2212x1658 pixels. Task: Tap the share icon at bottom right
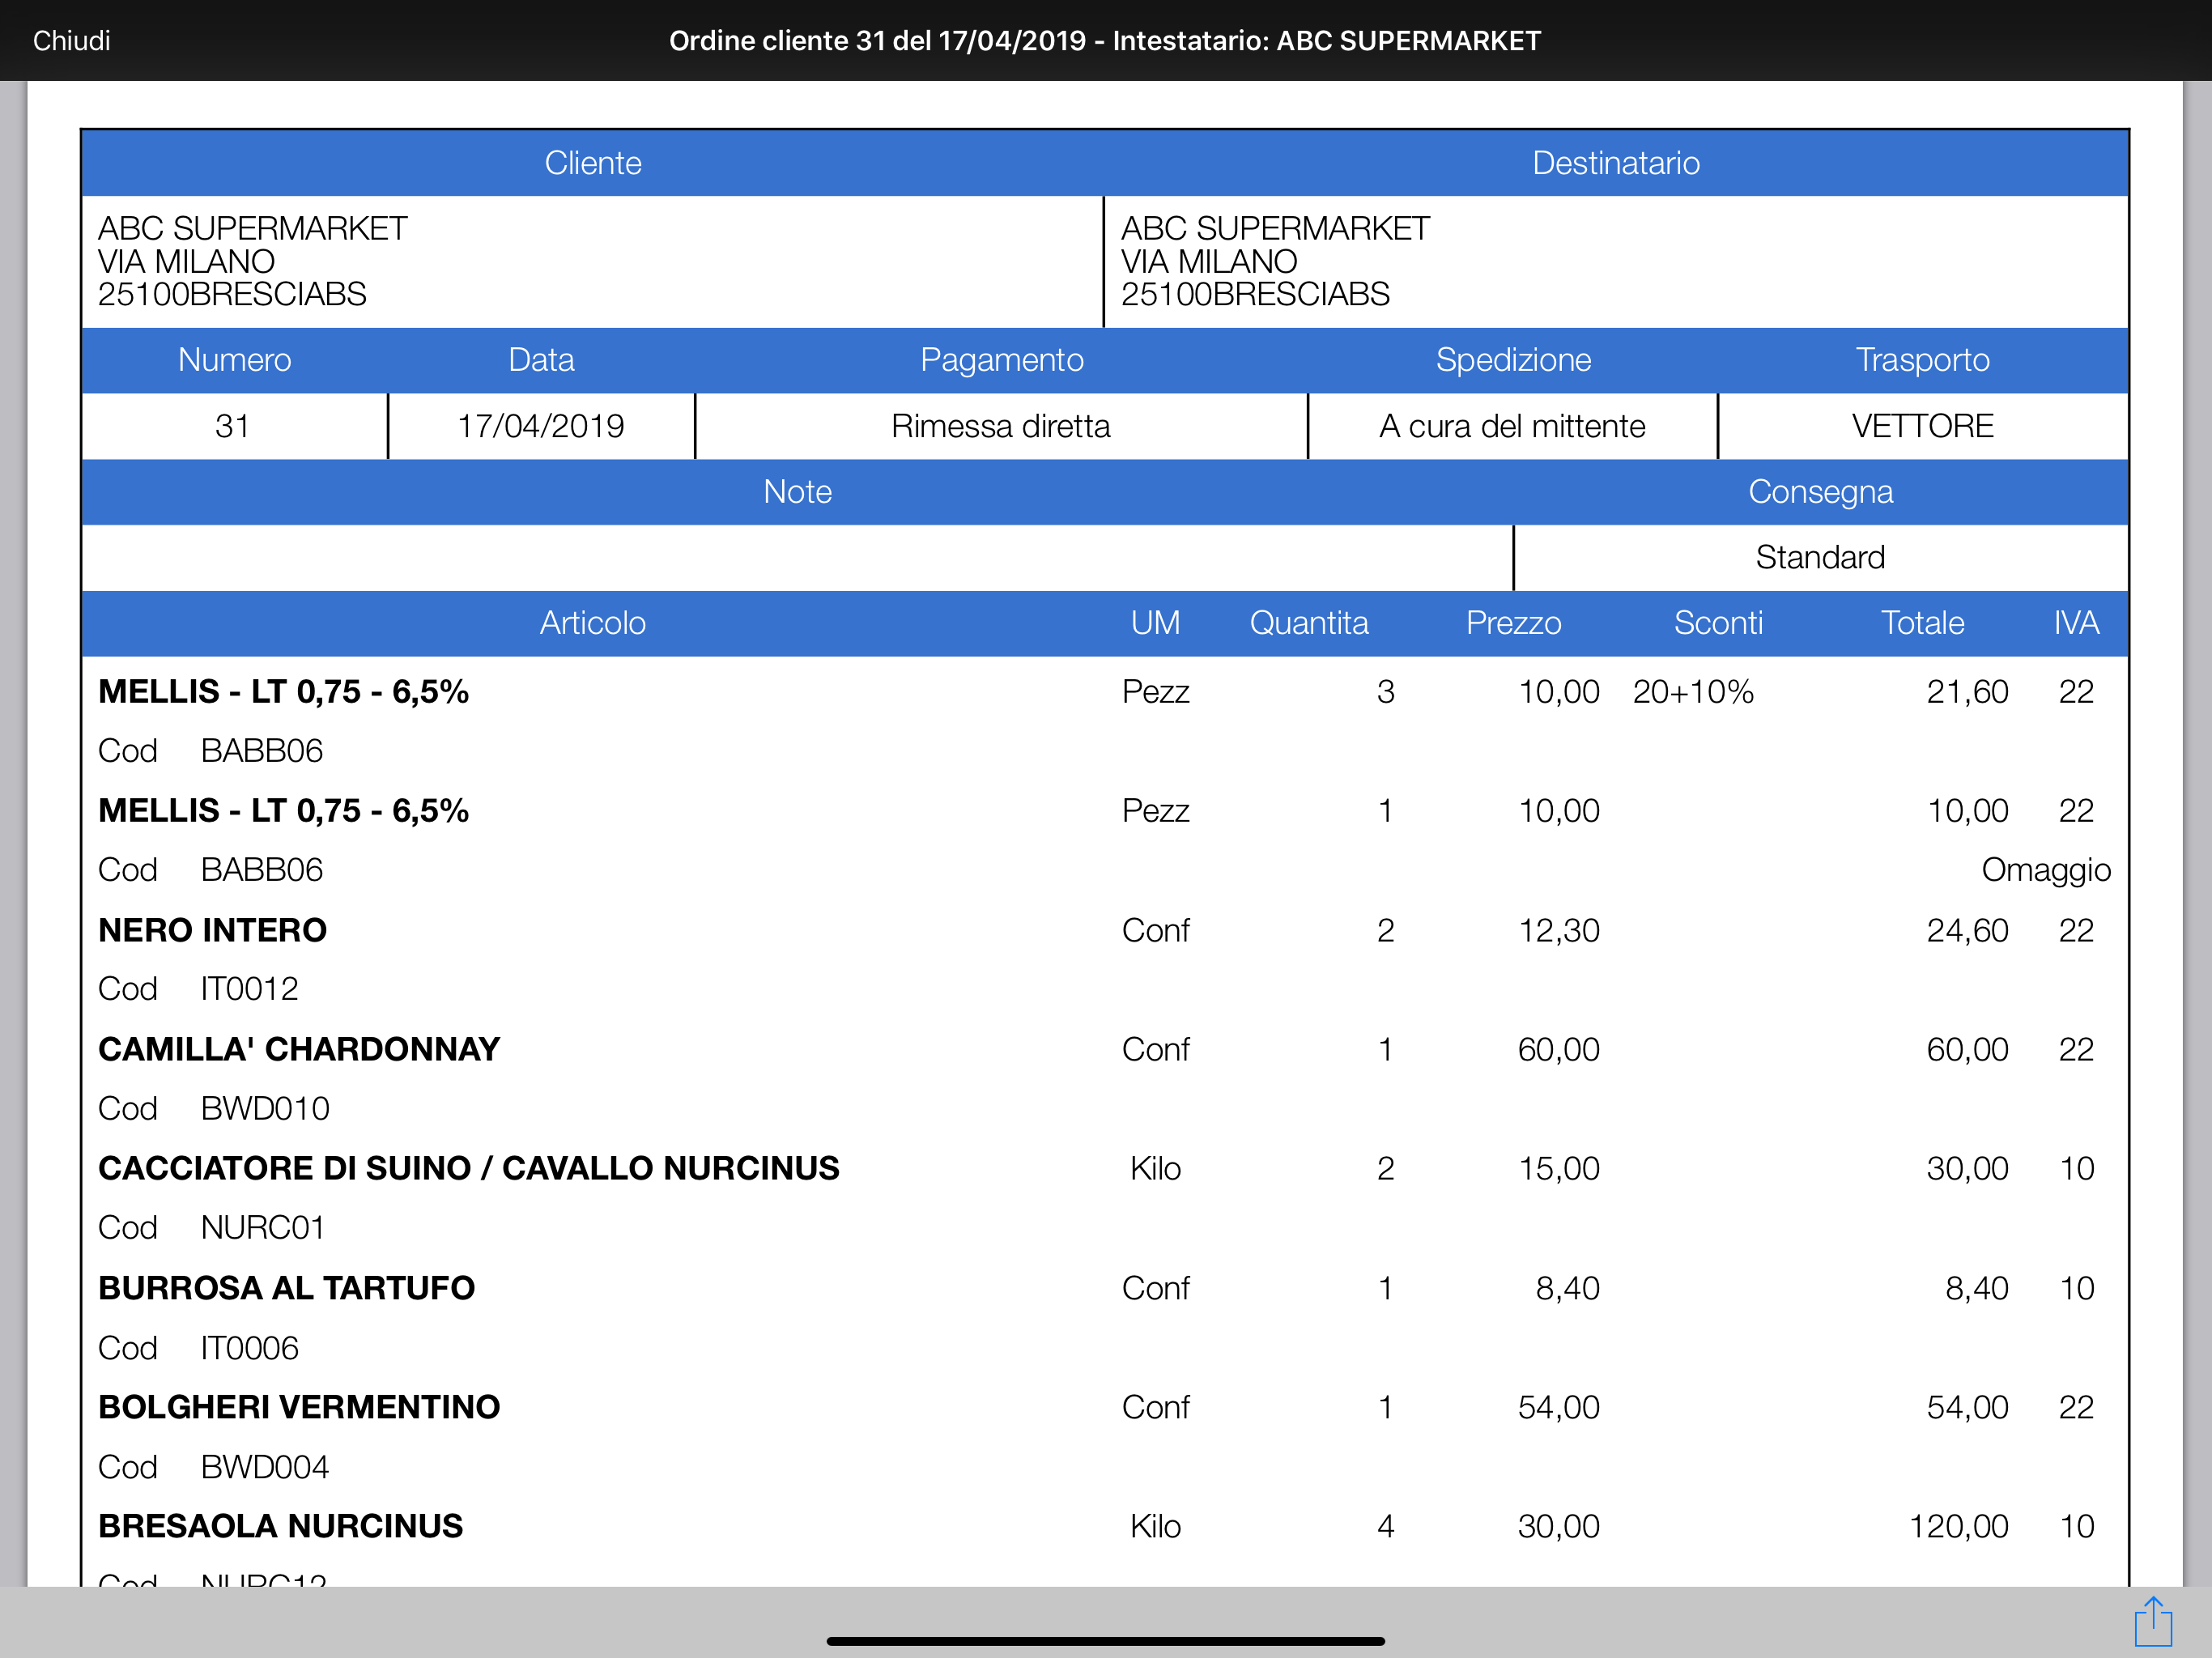pyautogui.click(x=2153, y=1621)
